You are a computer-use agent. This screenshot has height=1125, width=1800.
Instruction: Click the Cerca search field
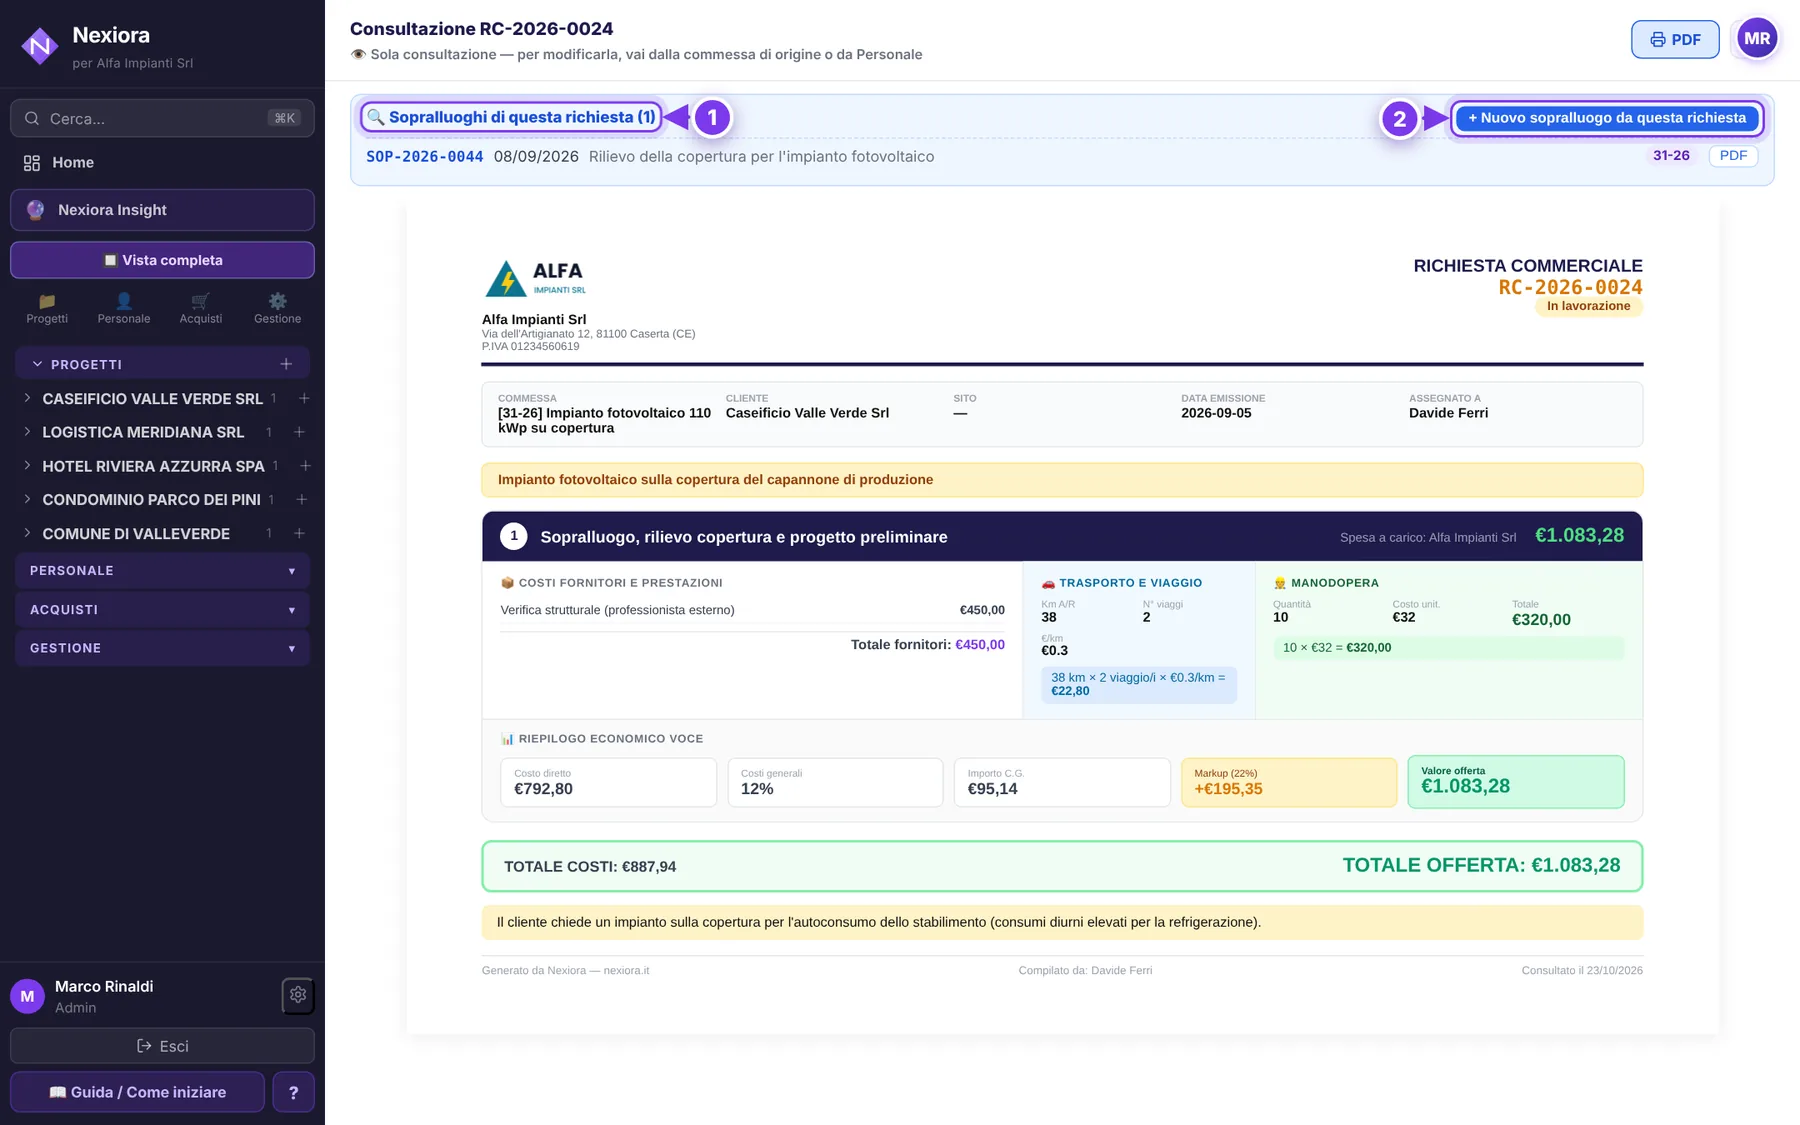point(162,118)
